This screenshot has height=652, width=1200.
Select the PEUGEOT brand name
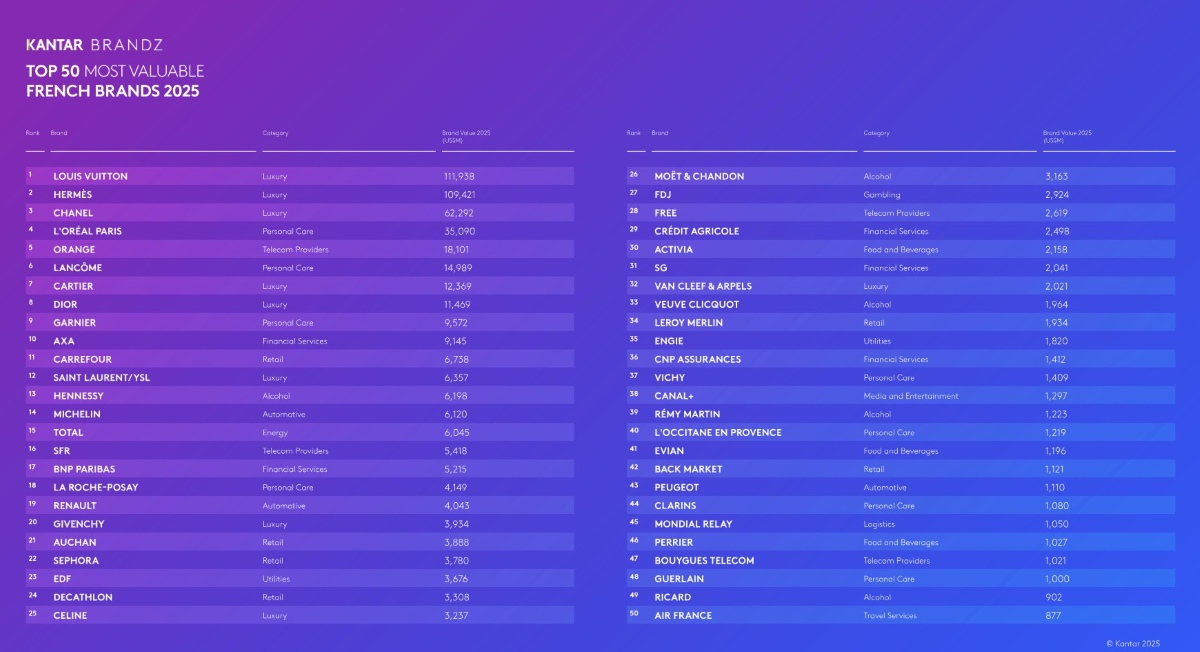(677, 487)
